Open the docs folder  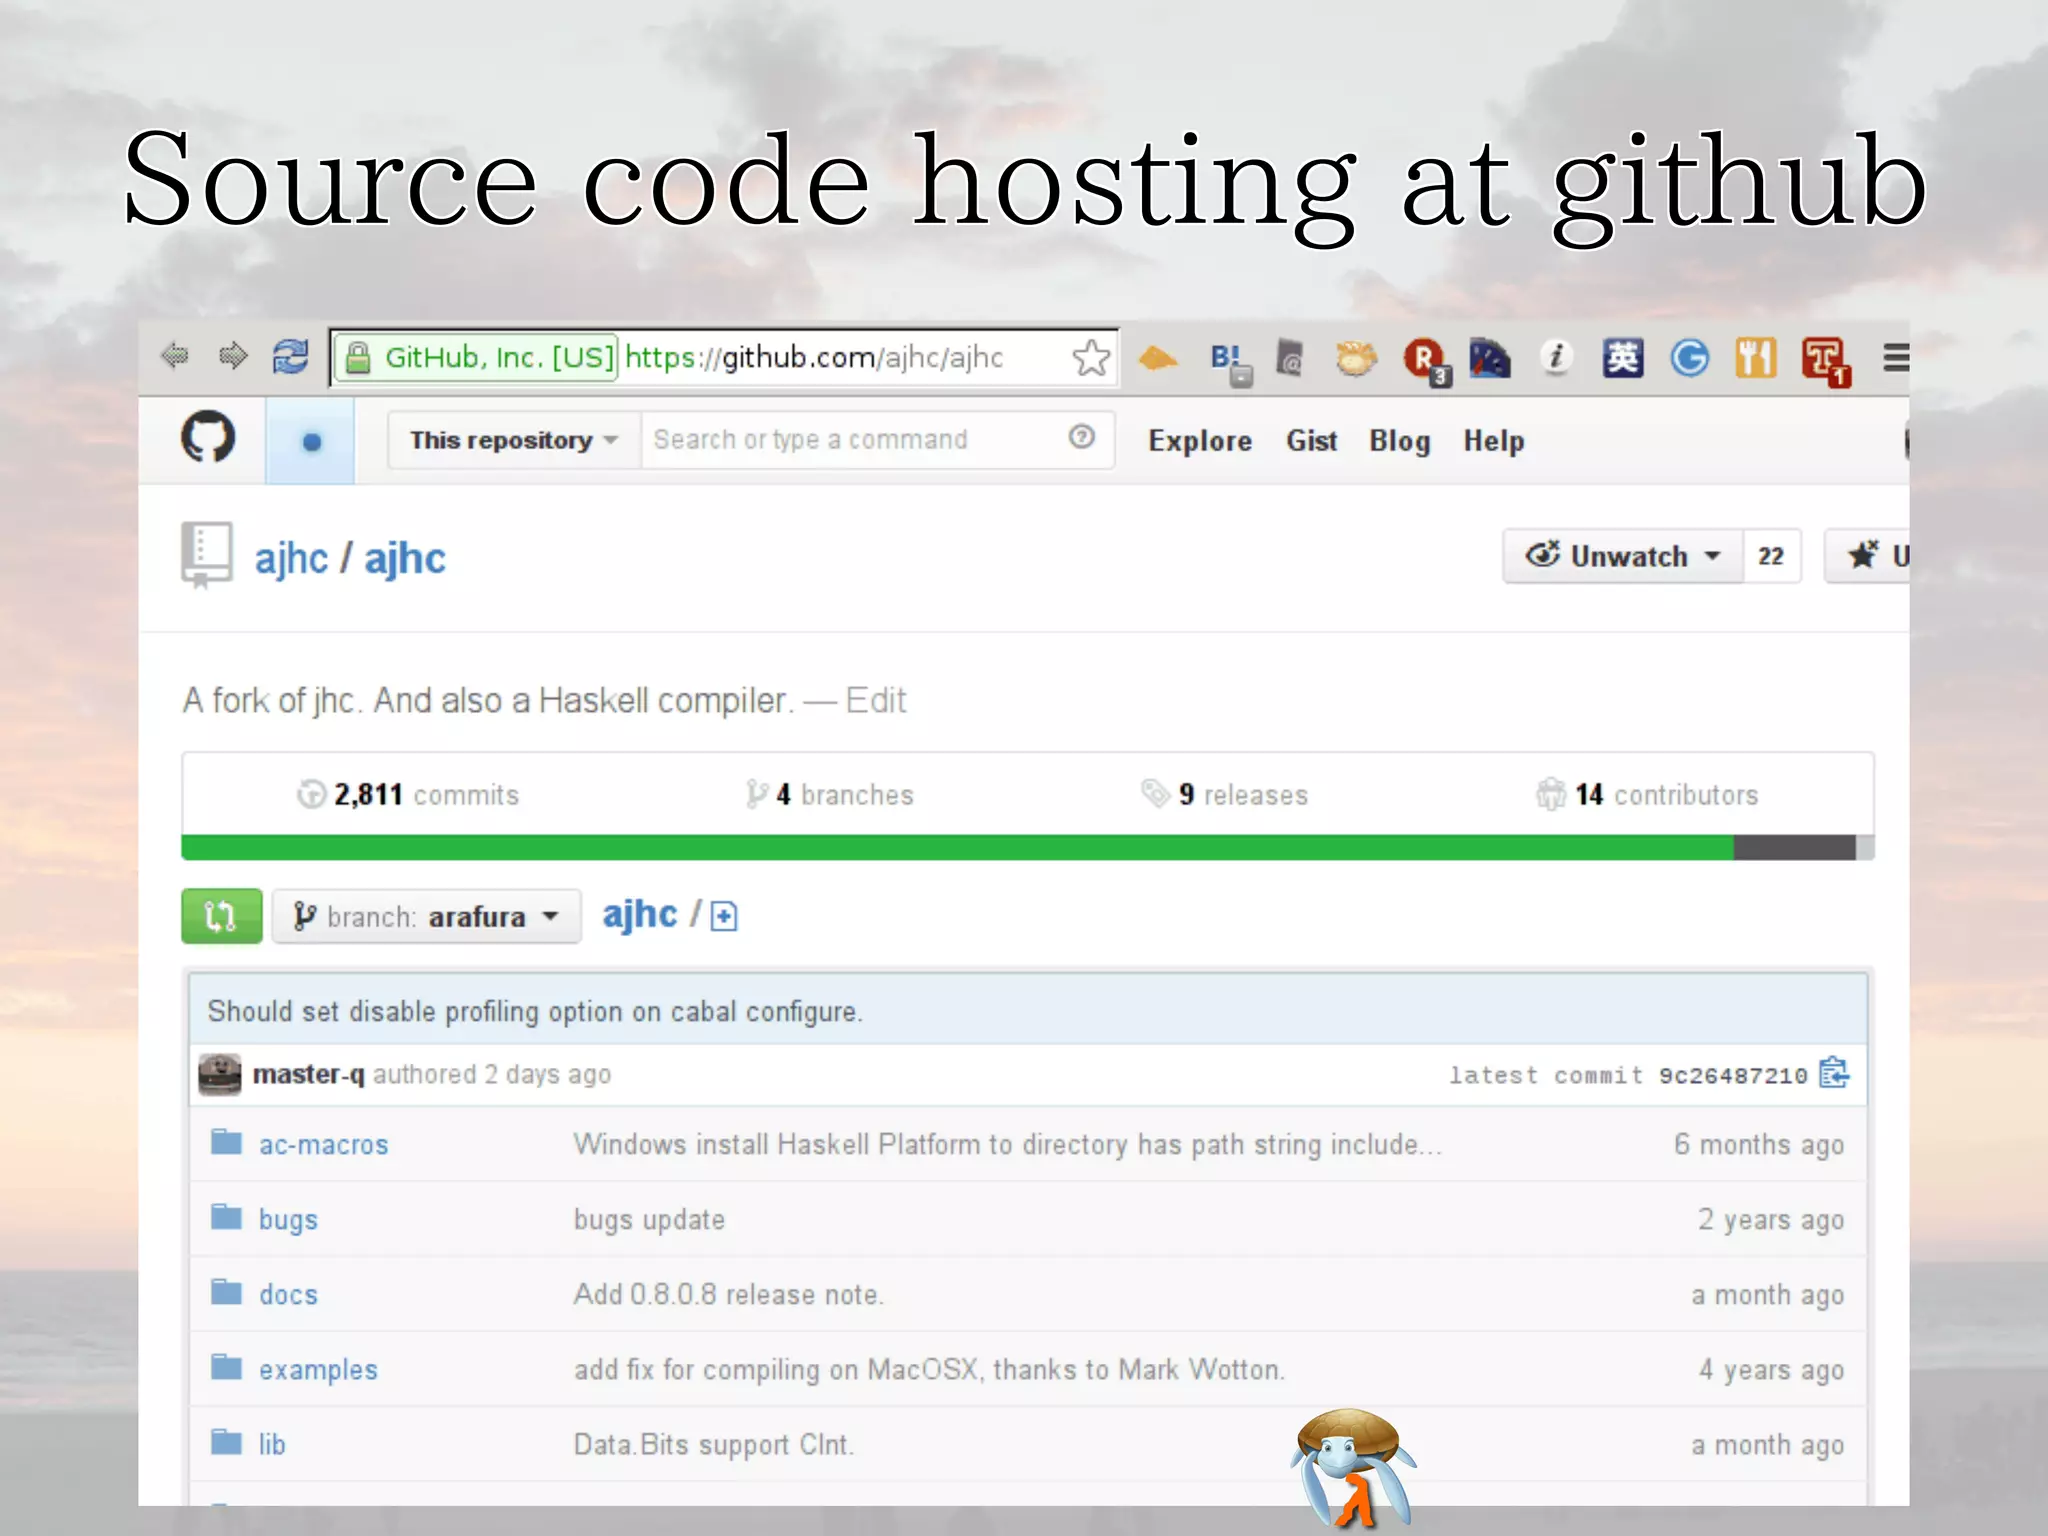click(288, 1294)
